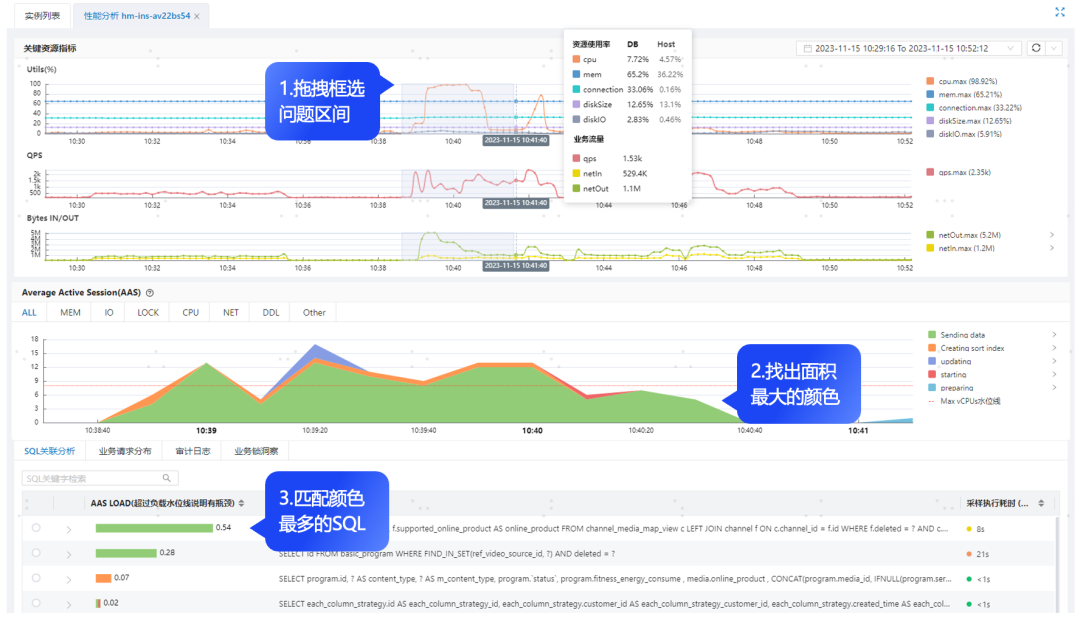Select the ALL session filter tab
The width and height of the screenshot is (1080, 619).
coord(29,313)
